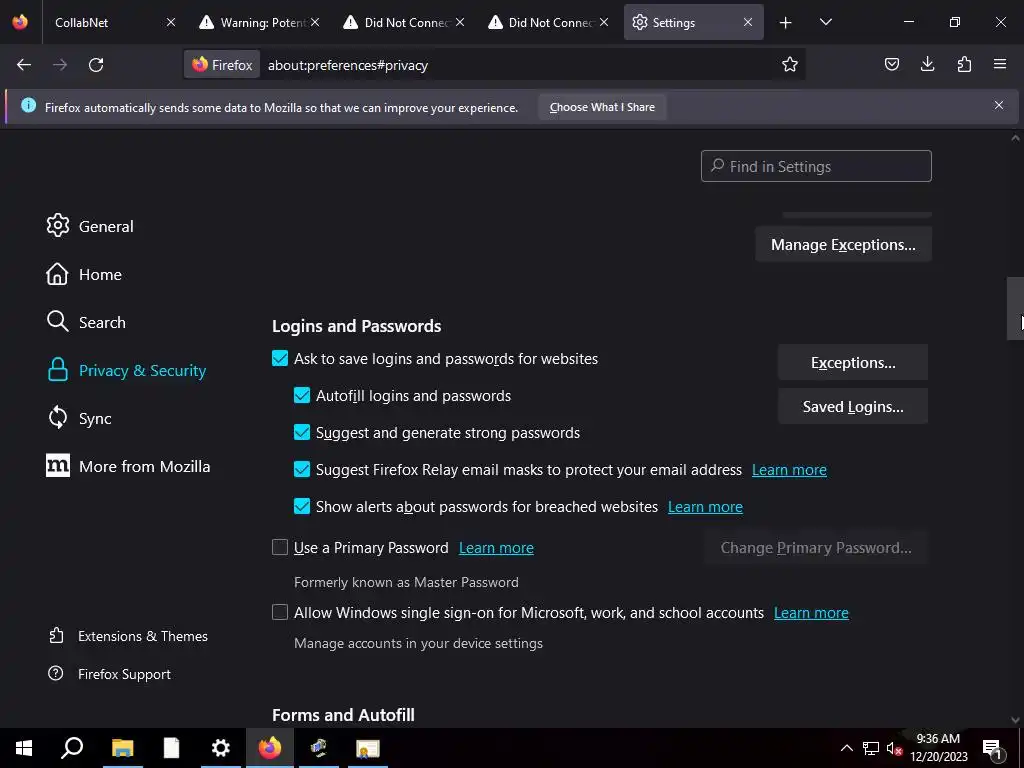The height and width of the screenshot is (768, 1024).
Task: Reload the current page
Action: tap(96, 65)
